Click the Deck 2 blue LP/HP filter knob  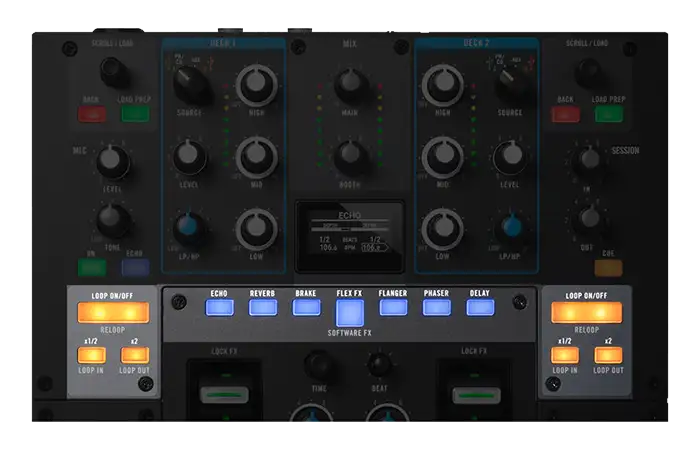(512, 229)
